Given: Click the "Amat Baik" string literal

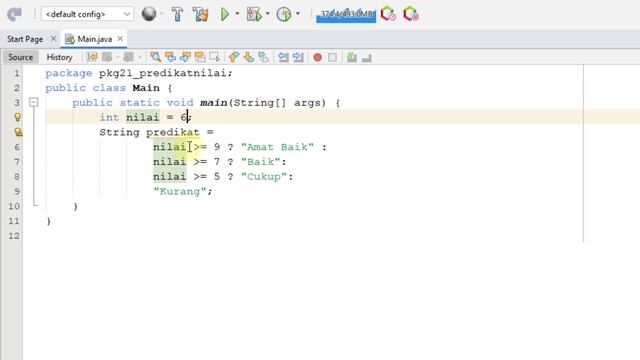Looking at the screenshot, I should coord(278,147).
